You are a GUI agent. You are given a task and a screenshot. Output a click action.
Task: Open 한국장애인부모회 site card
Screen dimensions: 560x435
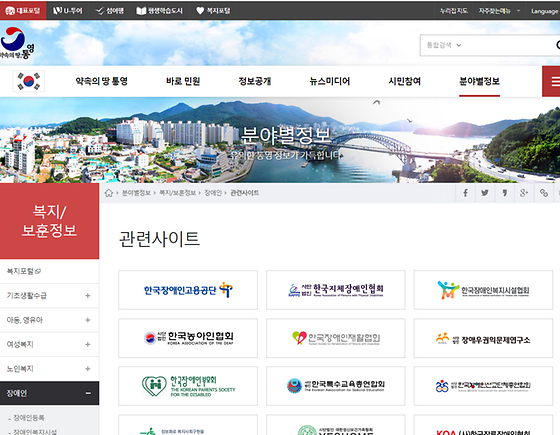click(188, 386)
